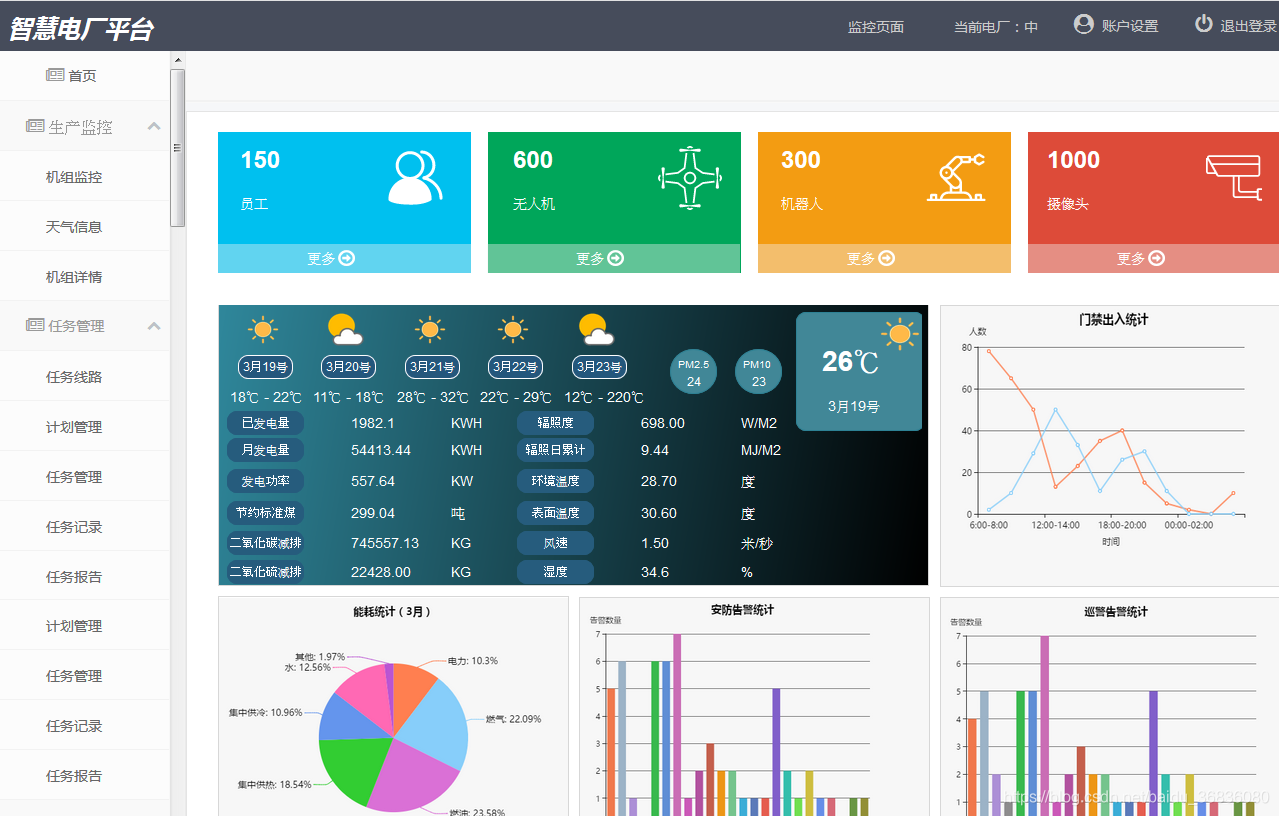Click 更多 on the green 无人机 card

(614, 258)
